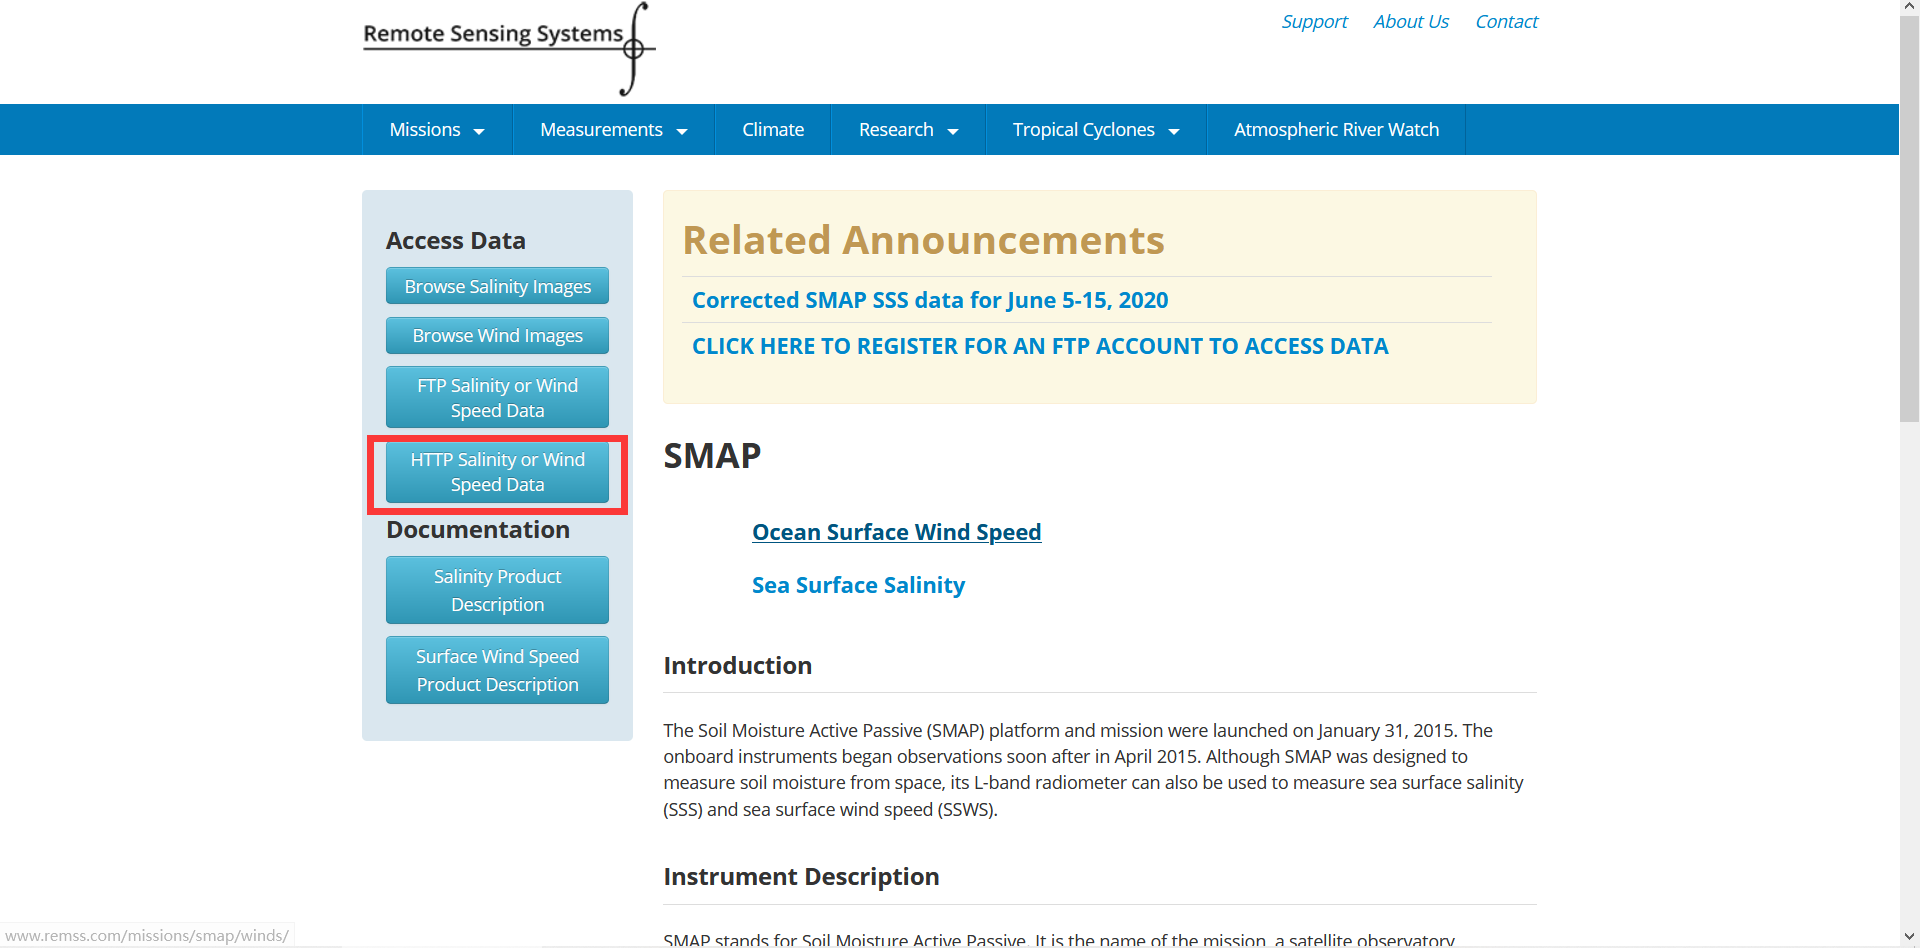Open Corrected SMAP SSS data announcement

929,299
